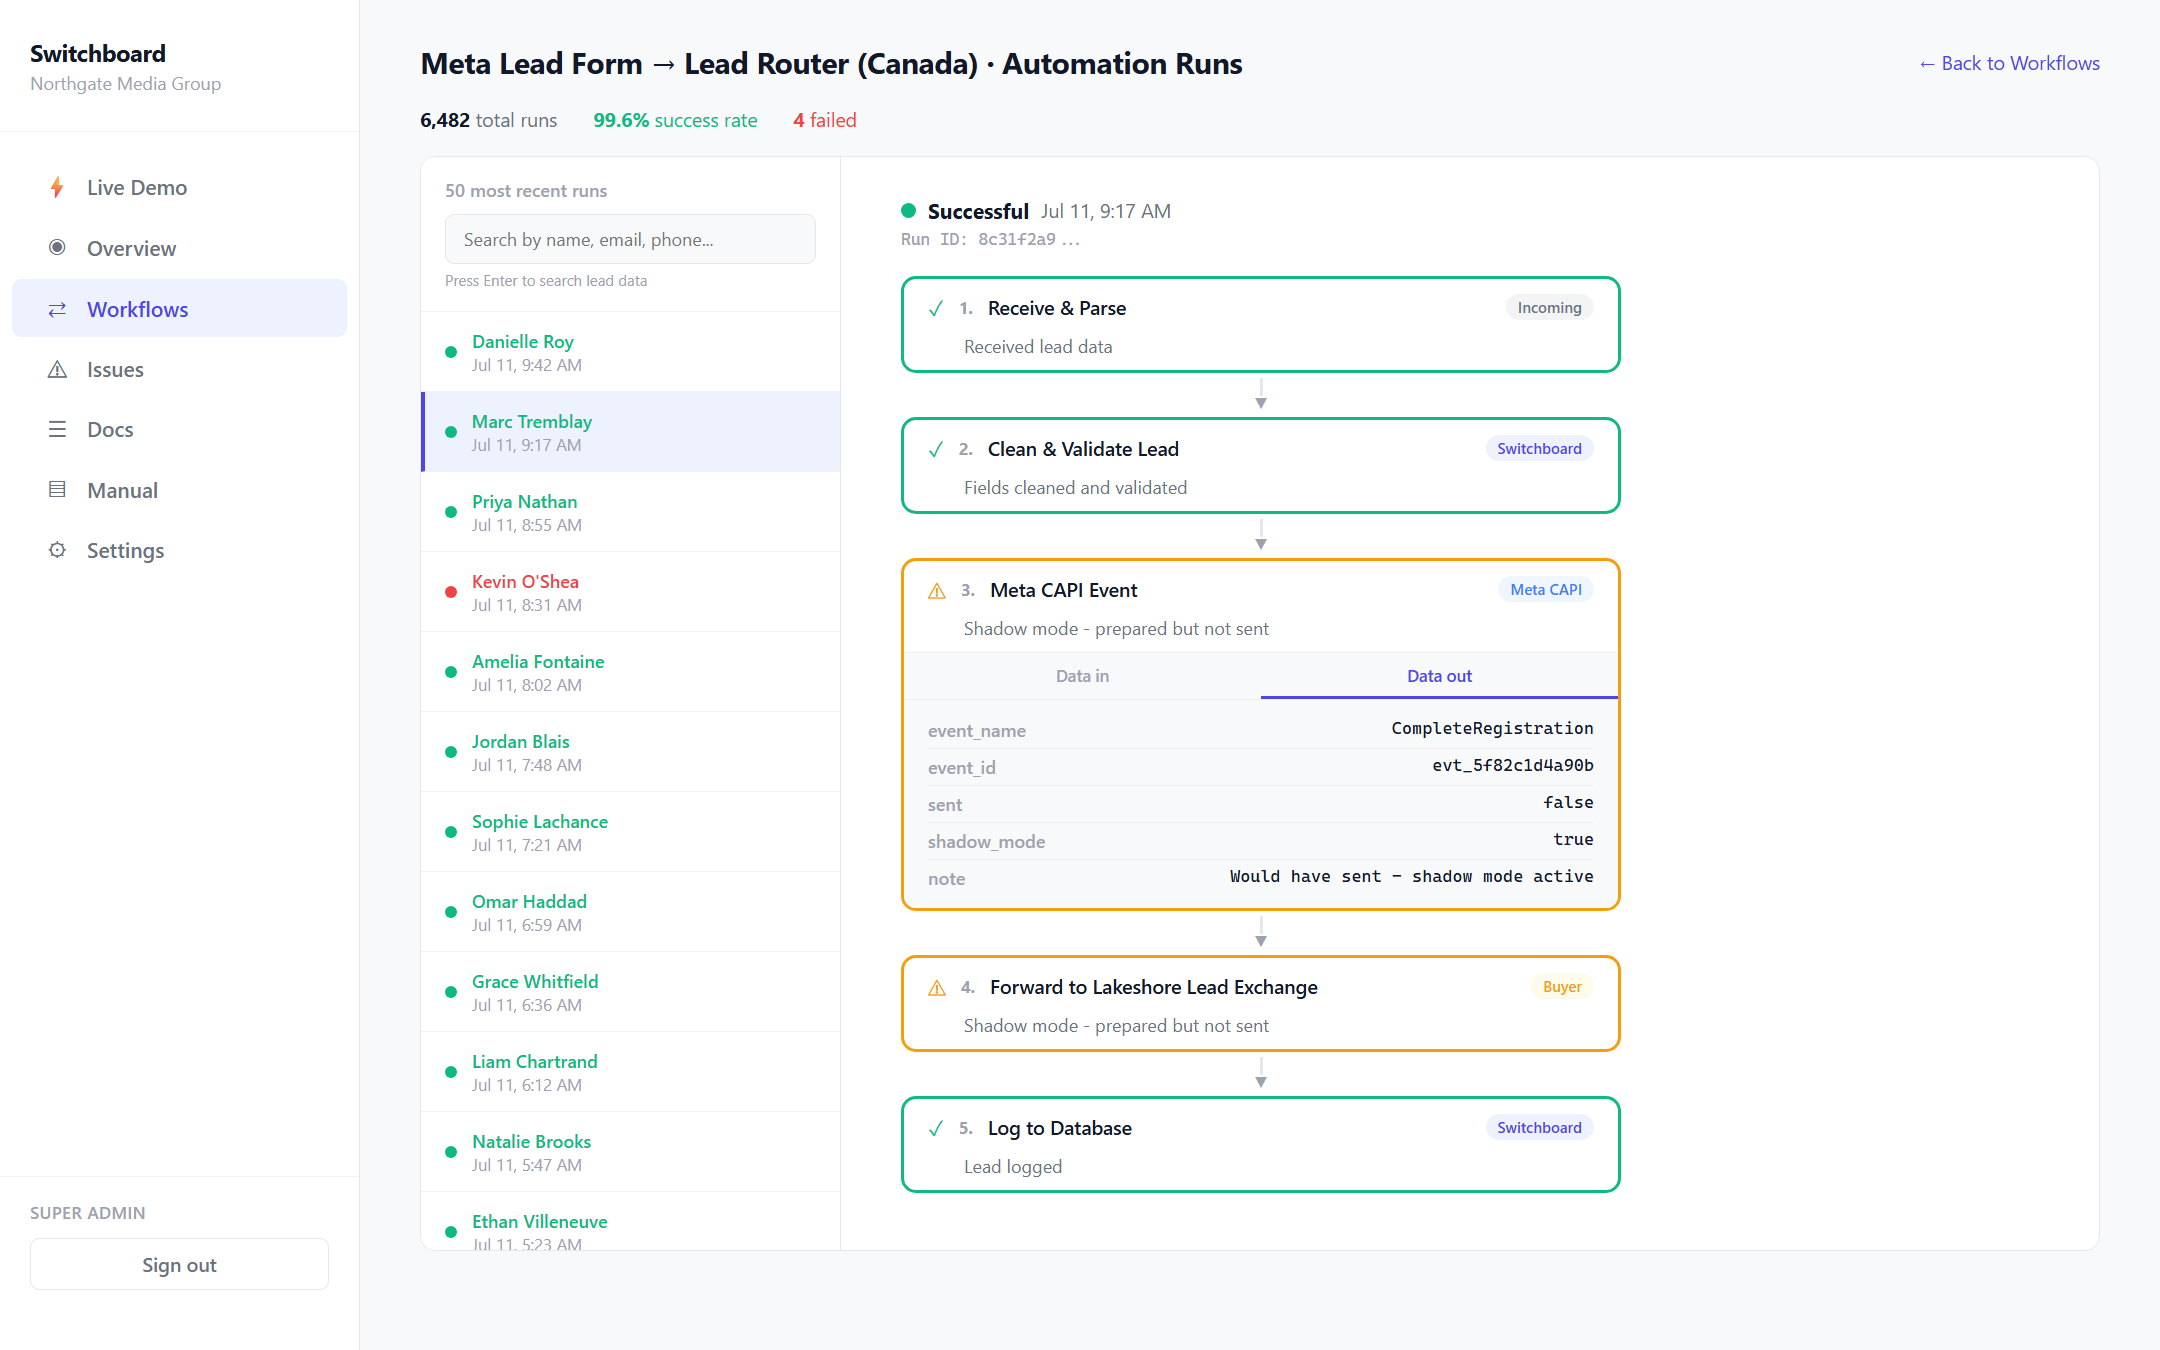Open the Issues section
This screenshot has width=2160, height=1350.
tap(179, 369)
